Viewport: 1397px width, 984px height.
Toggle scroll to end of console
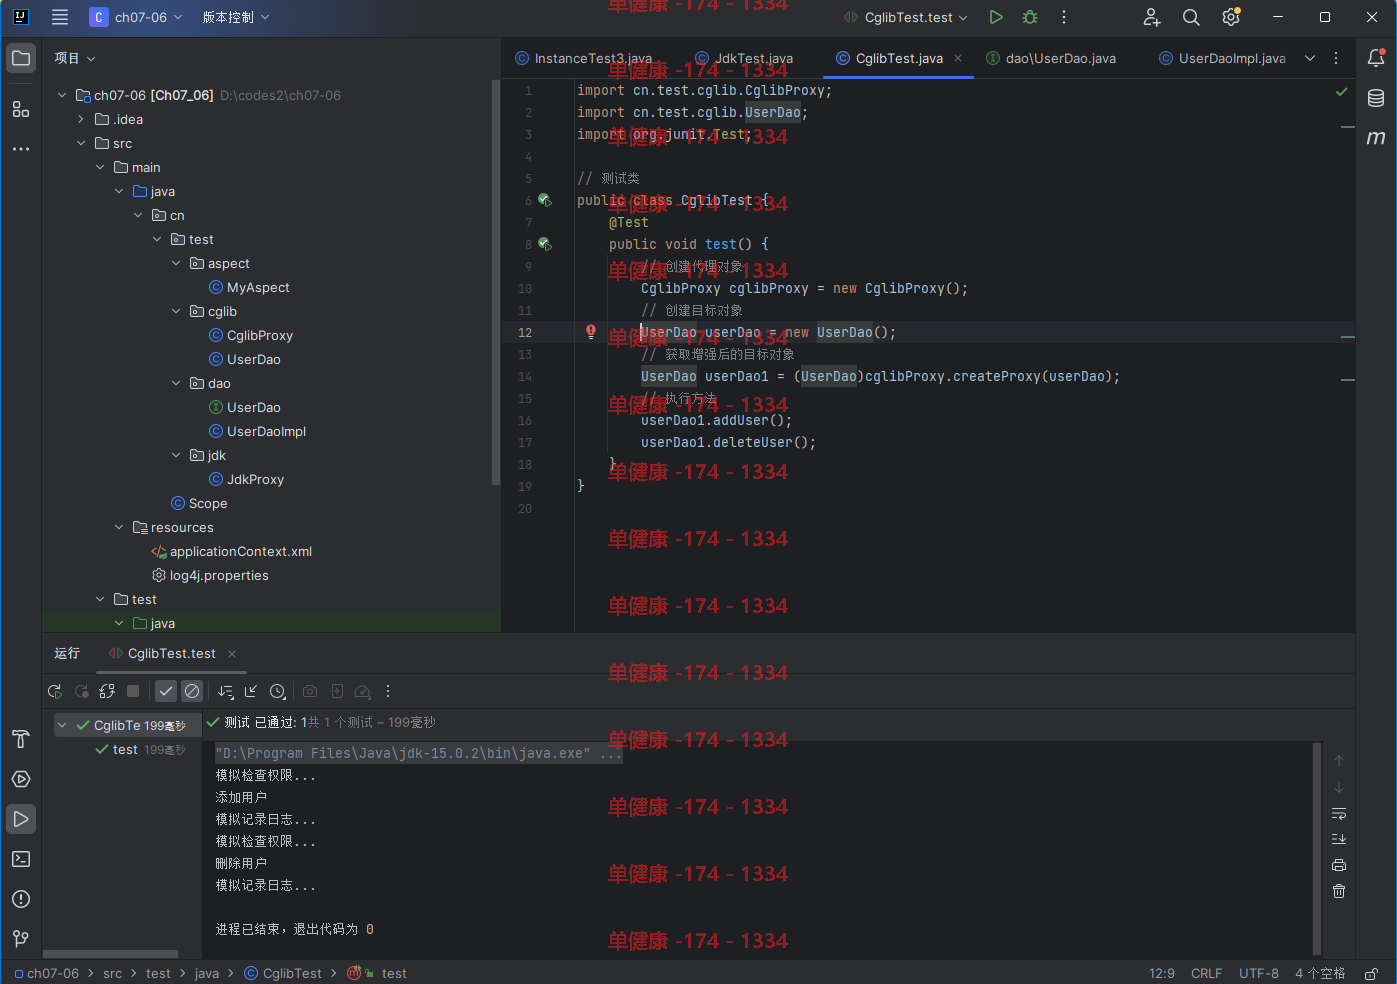click(x=1339, y=839)
